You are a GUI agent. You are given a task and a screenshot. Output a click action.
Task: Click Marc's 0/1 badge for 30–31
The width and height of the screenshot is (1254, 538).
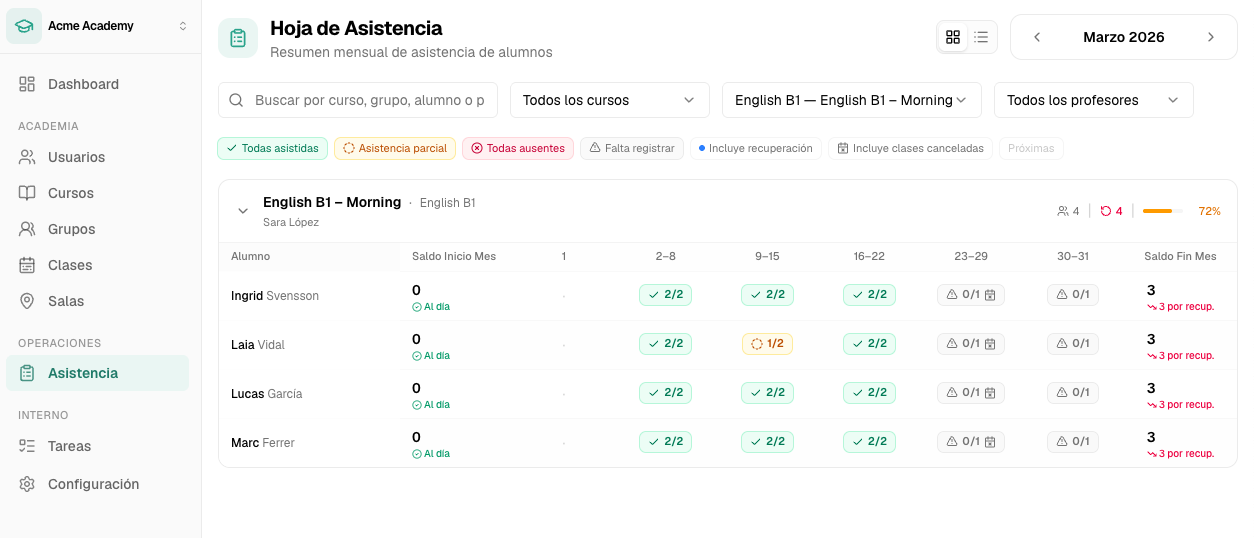coord(1073,442)
